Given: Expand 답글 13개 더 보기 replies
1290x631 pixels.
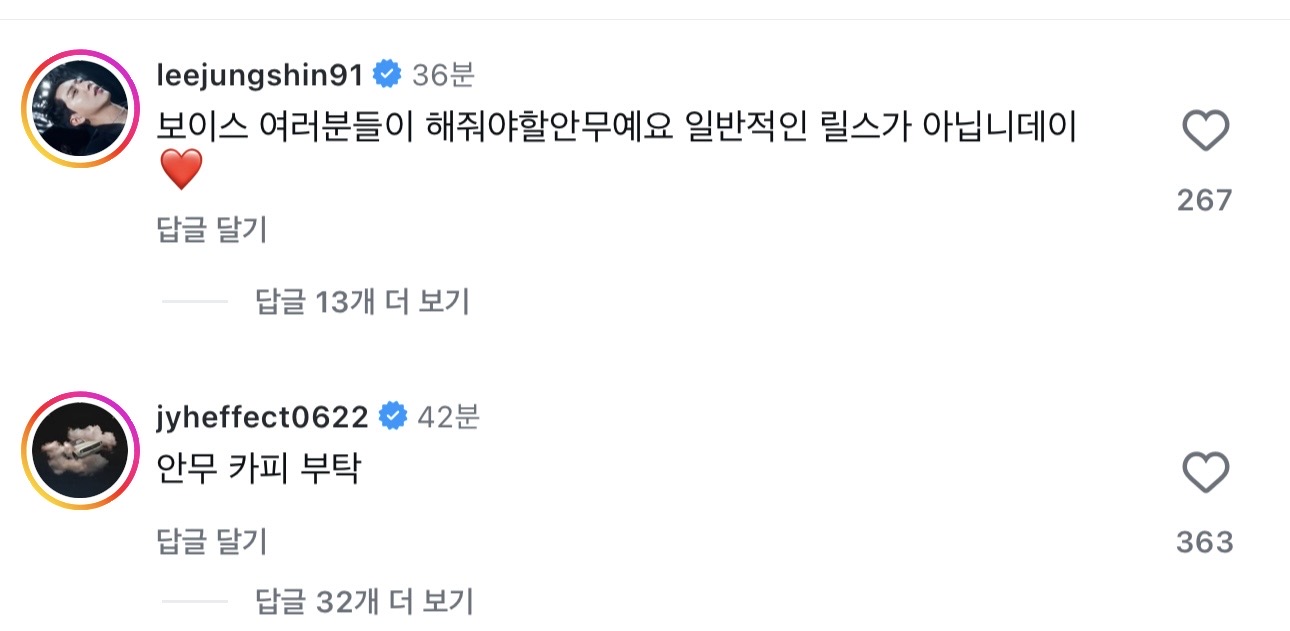Looking at the screenshot, I should click(x=362, y=301).
